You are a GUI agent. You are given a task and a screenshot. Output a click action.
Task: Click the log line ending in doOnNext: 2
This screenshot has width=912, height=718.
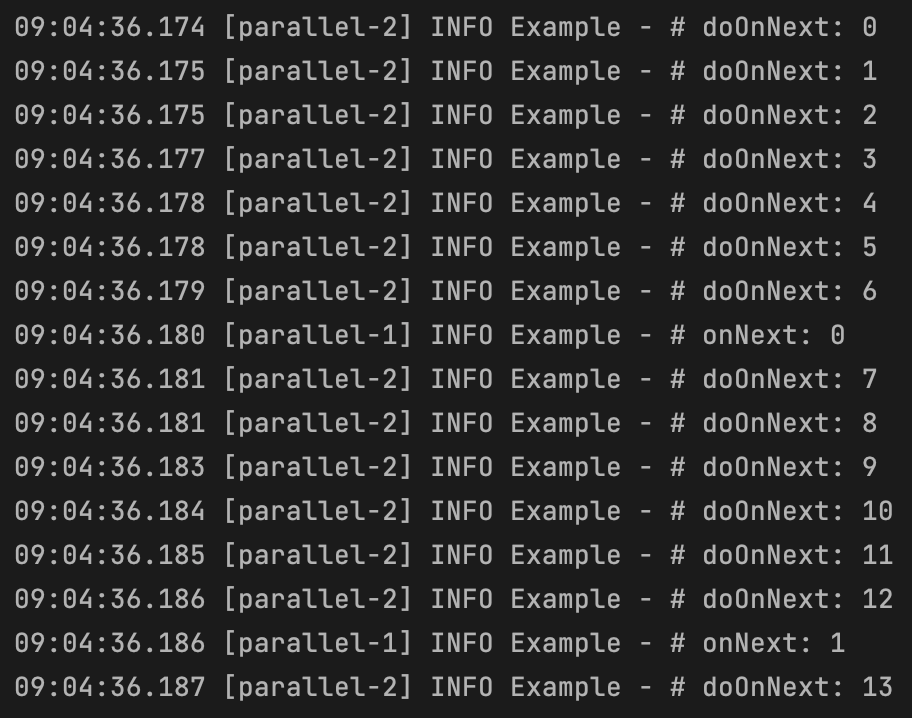[x=446, y=115]
